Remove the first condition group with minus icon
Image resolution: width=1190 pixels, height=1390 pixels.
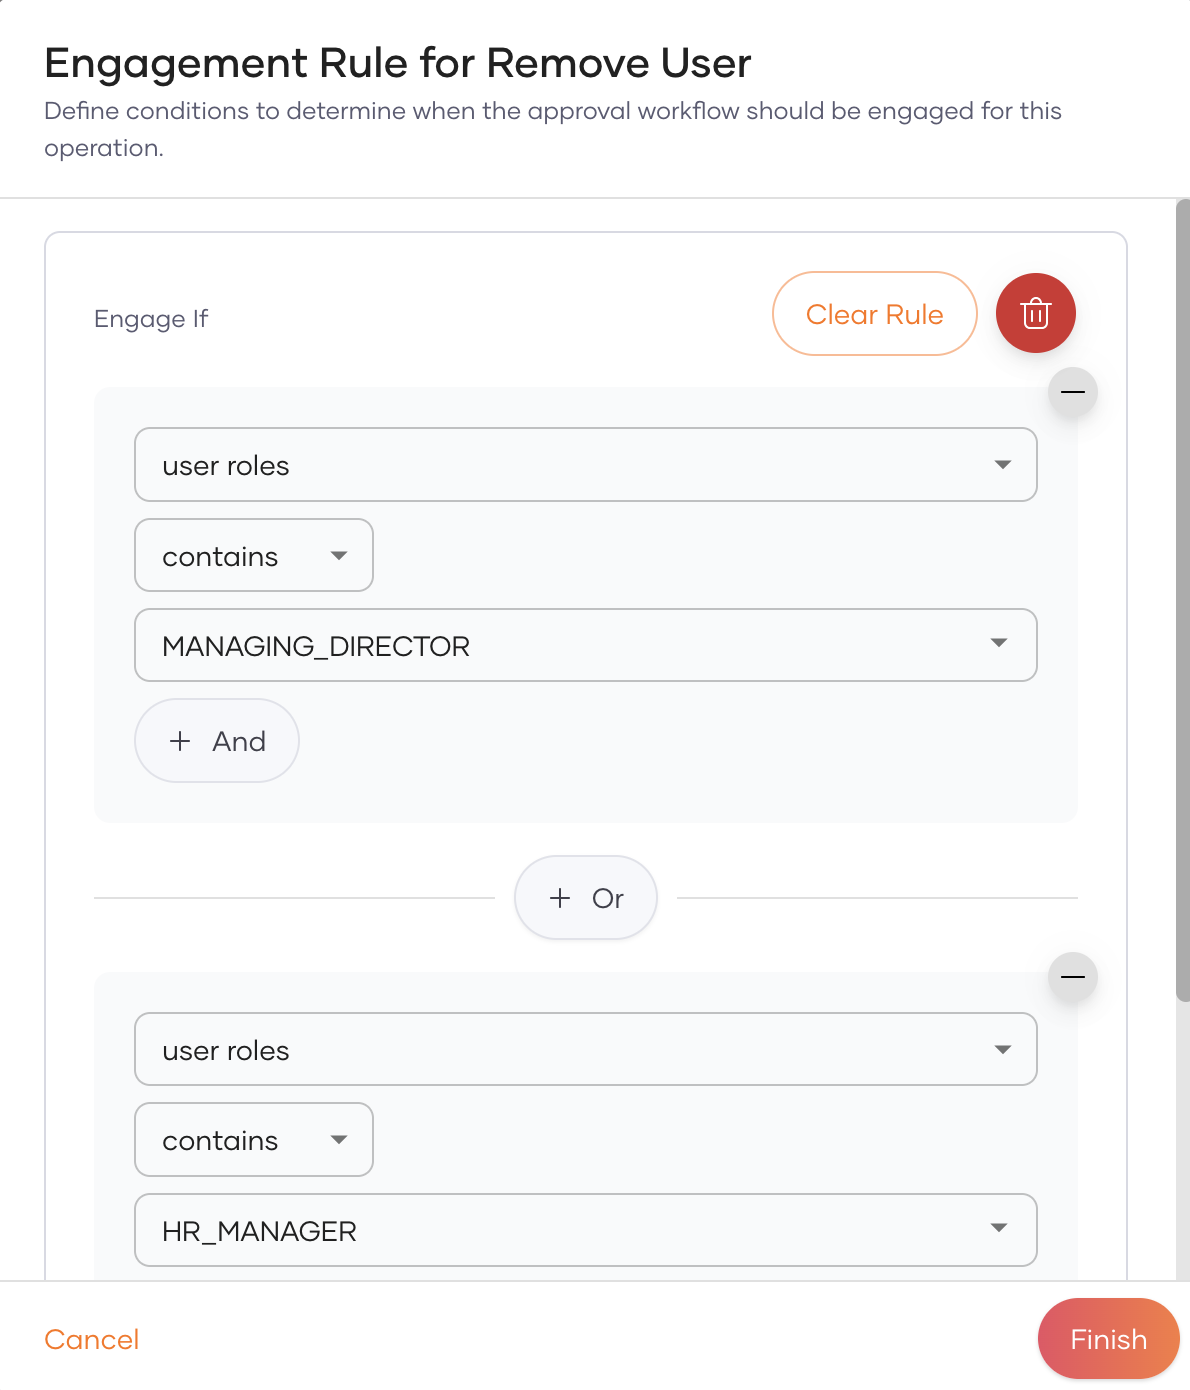1072,392
